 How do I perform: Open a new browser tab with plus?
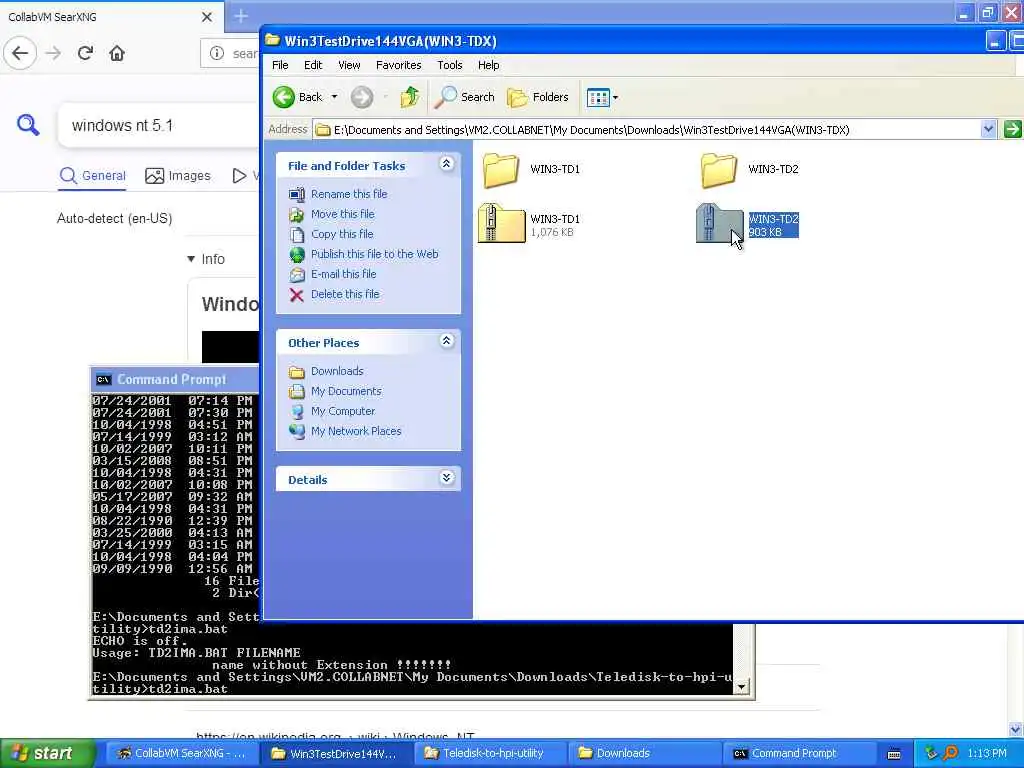pyautogui.click(x=241, y=16)
